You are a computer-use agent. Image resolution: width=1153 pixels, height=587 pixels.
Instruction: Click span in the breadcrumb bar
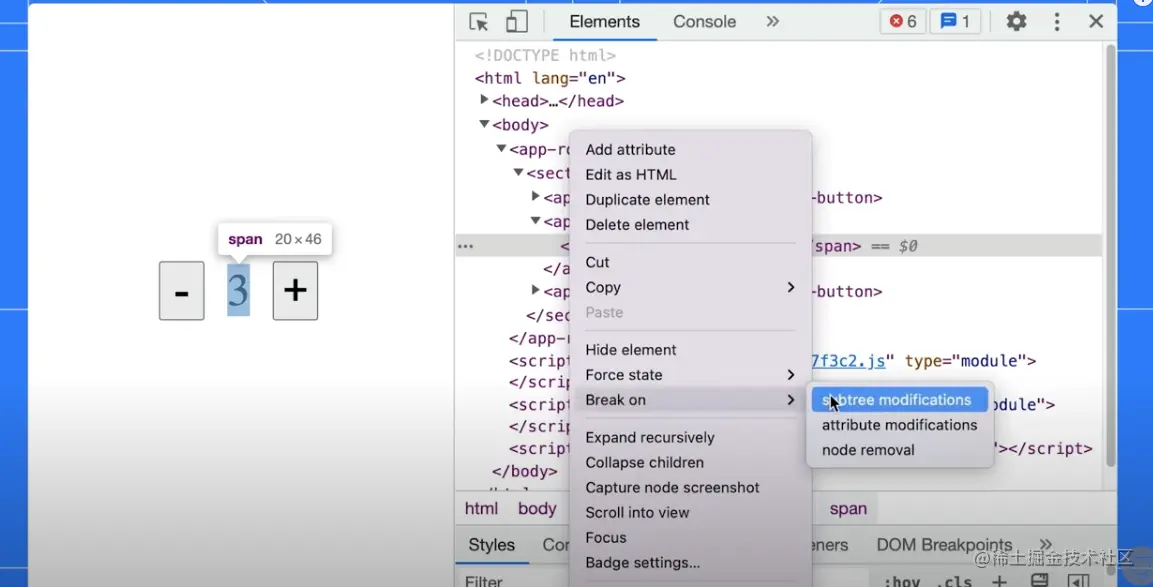coord(848,509)
